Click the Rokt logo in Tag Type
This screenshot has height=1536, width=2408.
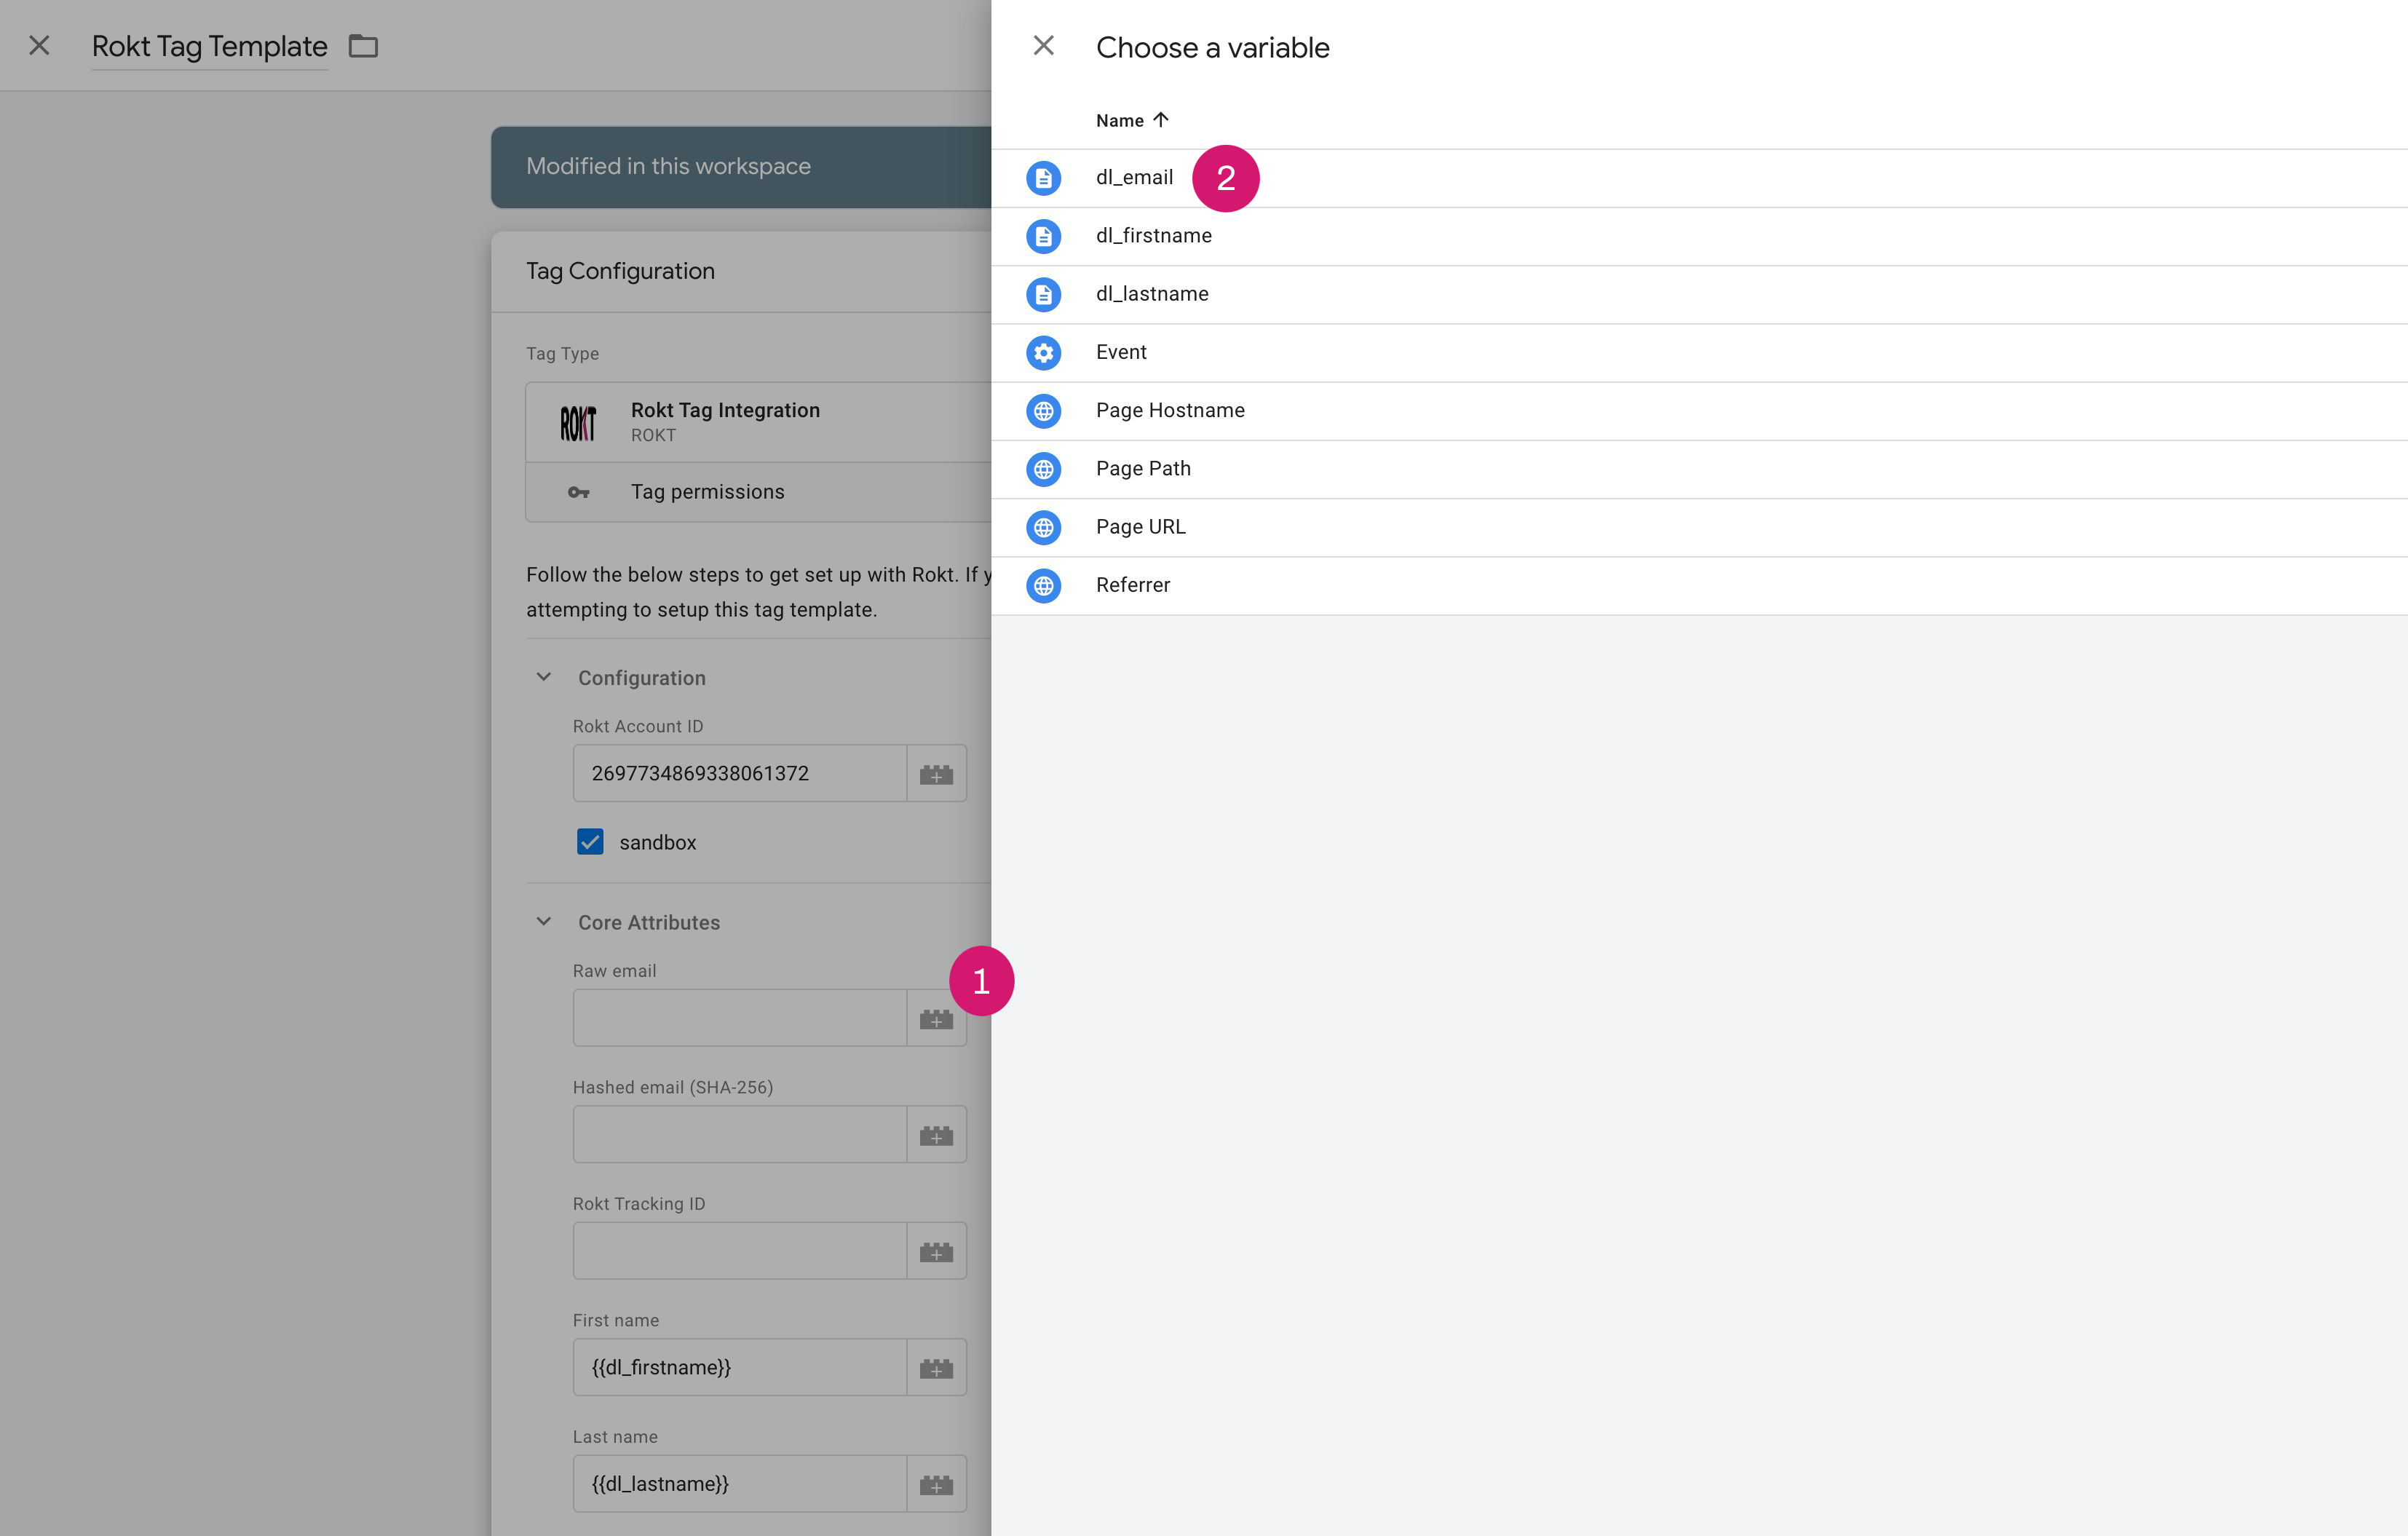pos(578,423)
